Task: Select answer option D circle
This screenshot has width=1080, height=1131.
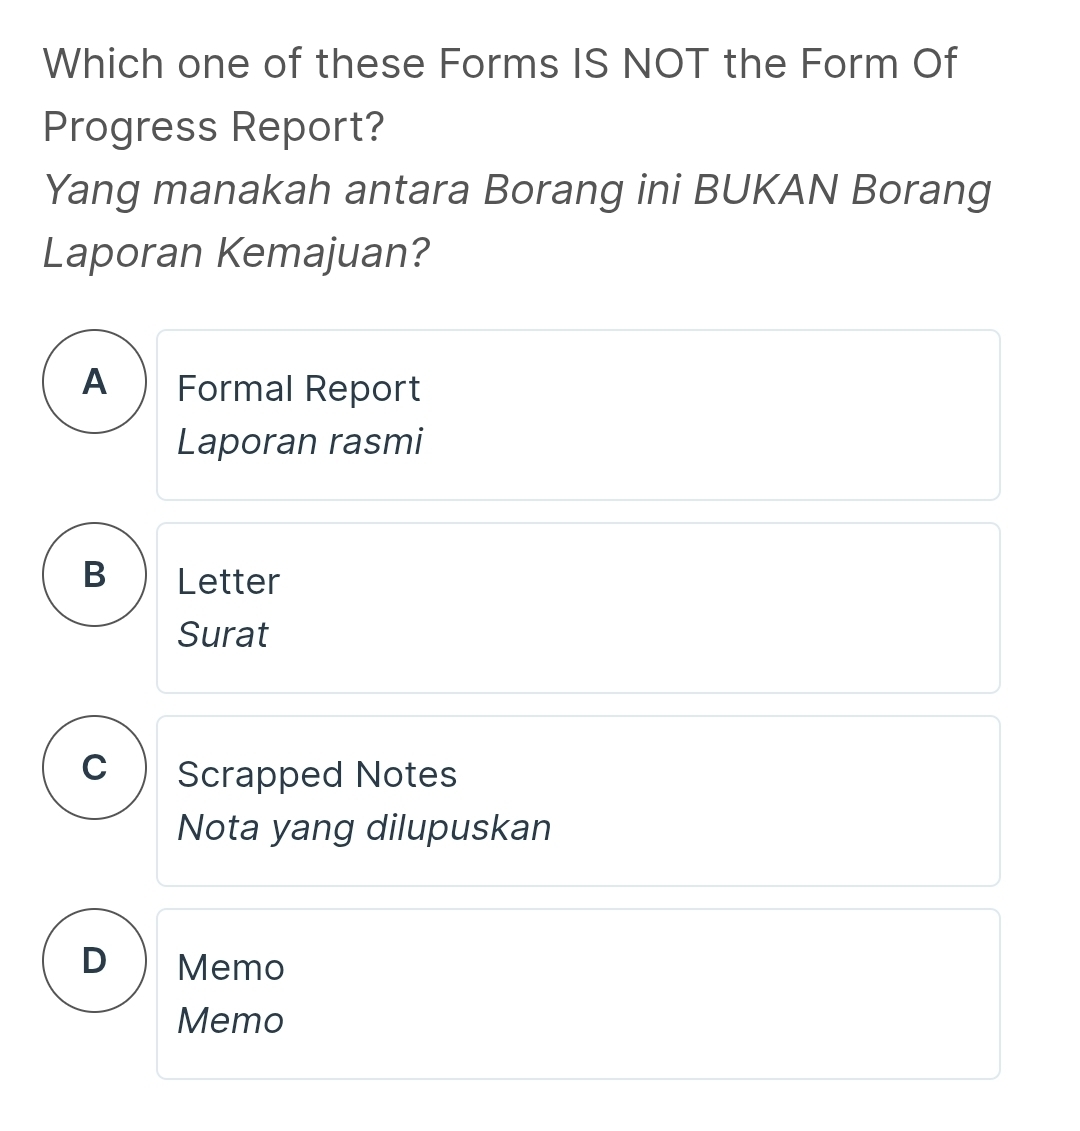Action: [94, 960]
